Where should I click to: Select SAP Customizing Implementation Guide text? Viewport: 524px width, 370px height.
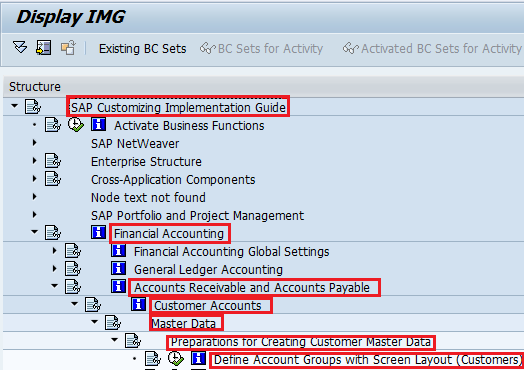[x=178, y=108]
